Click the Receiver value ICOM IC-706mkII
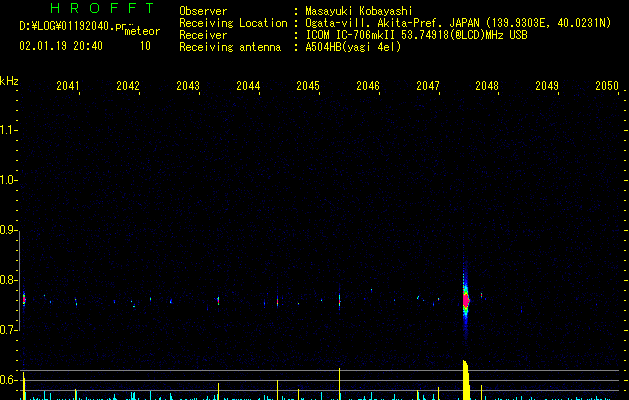This screenshot has width=629, height=400. 351,35
